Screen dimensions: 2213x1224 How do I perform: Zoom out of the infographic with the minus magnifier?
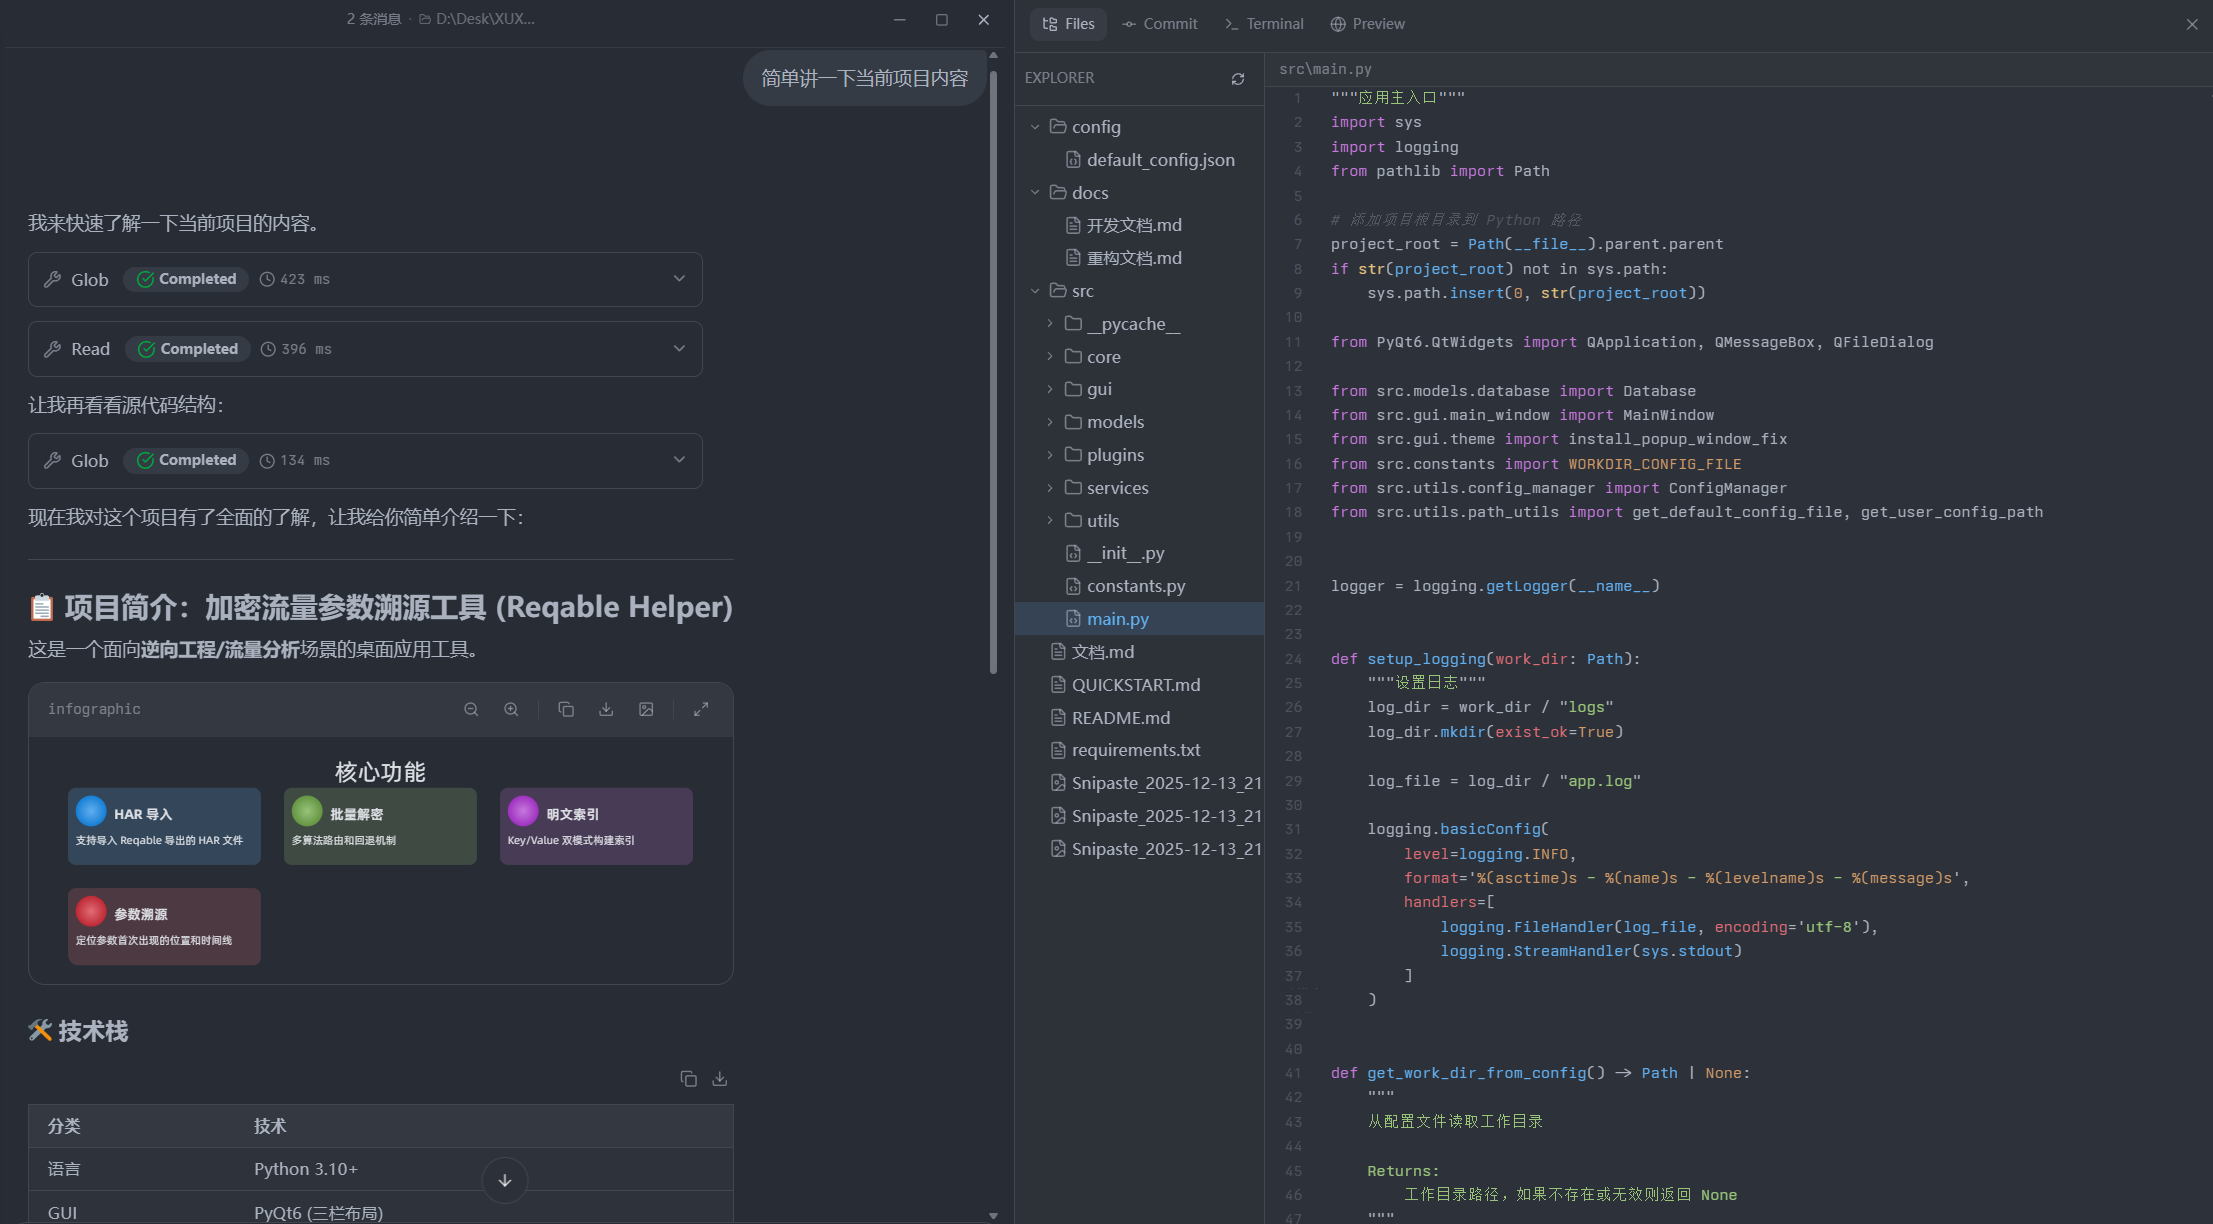471,709
